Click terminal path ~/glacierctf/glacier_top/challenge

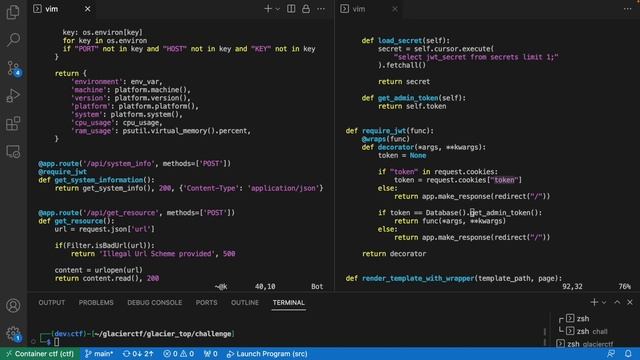click(x=164, y=333)
